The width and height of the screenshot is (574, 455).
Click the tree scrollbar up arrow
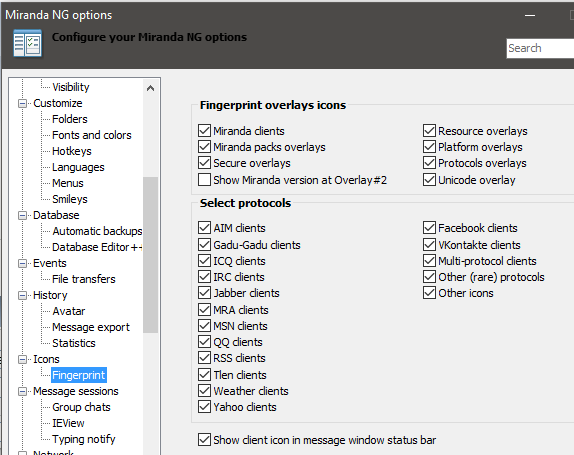pos(150,88)
